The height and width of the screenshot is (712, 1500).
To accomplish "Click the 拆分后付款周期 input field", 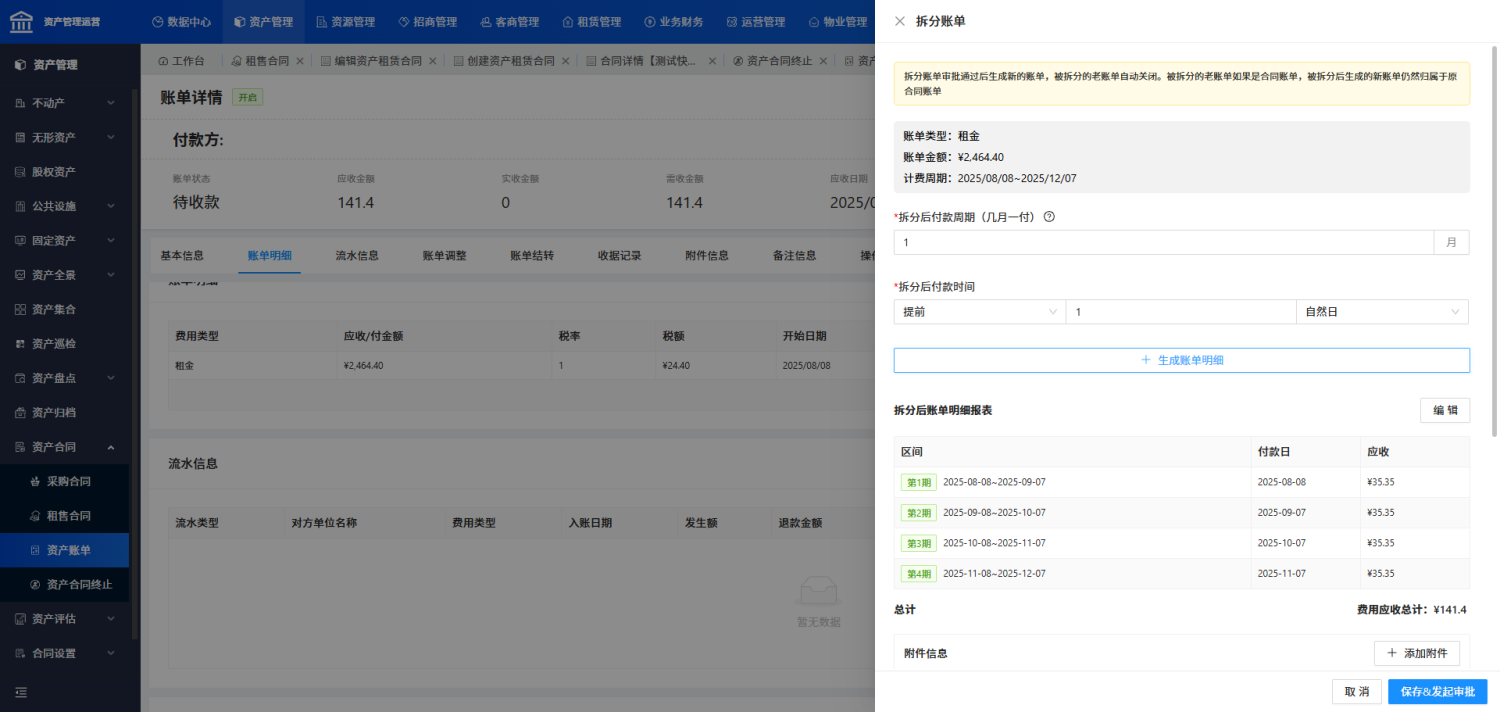I will pos(1163,242).
